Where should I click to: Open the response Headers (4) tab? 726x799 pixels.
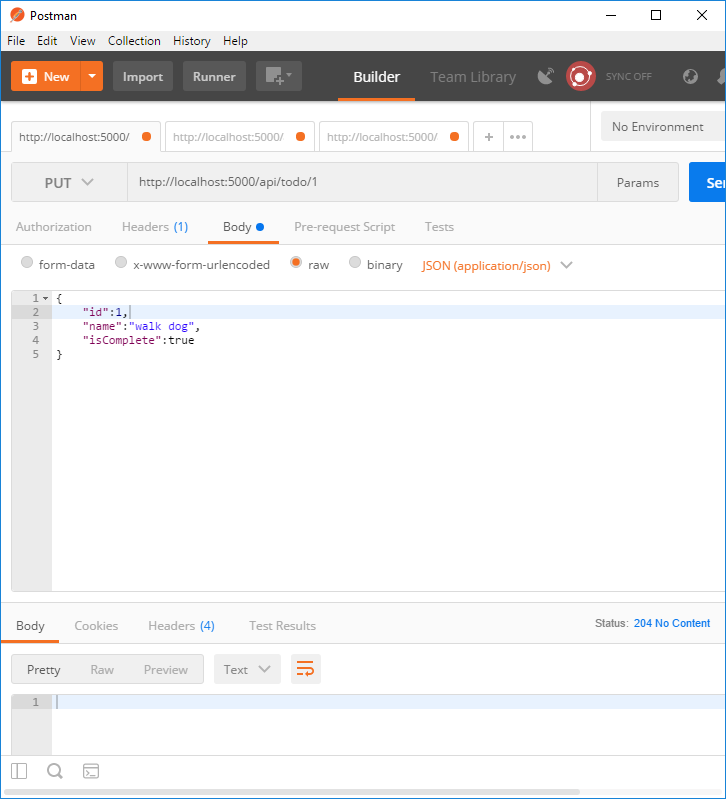(x=181, y=626)
